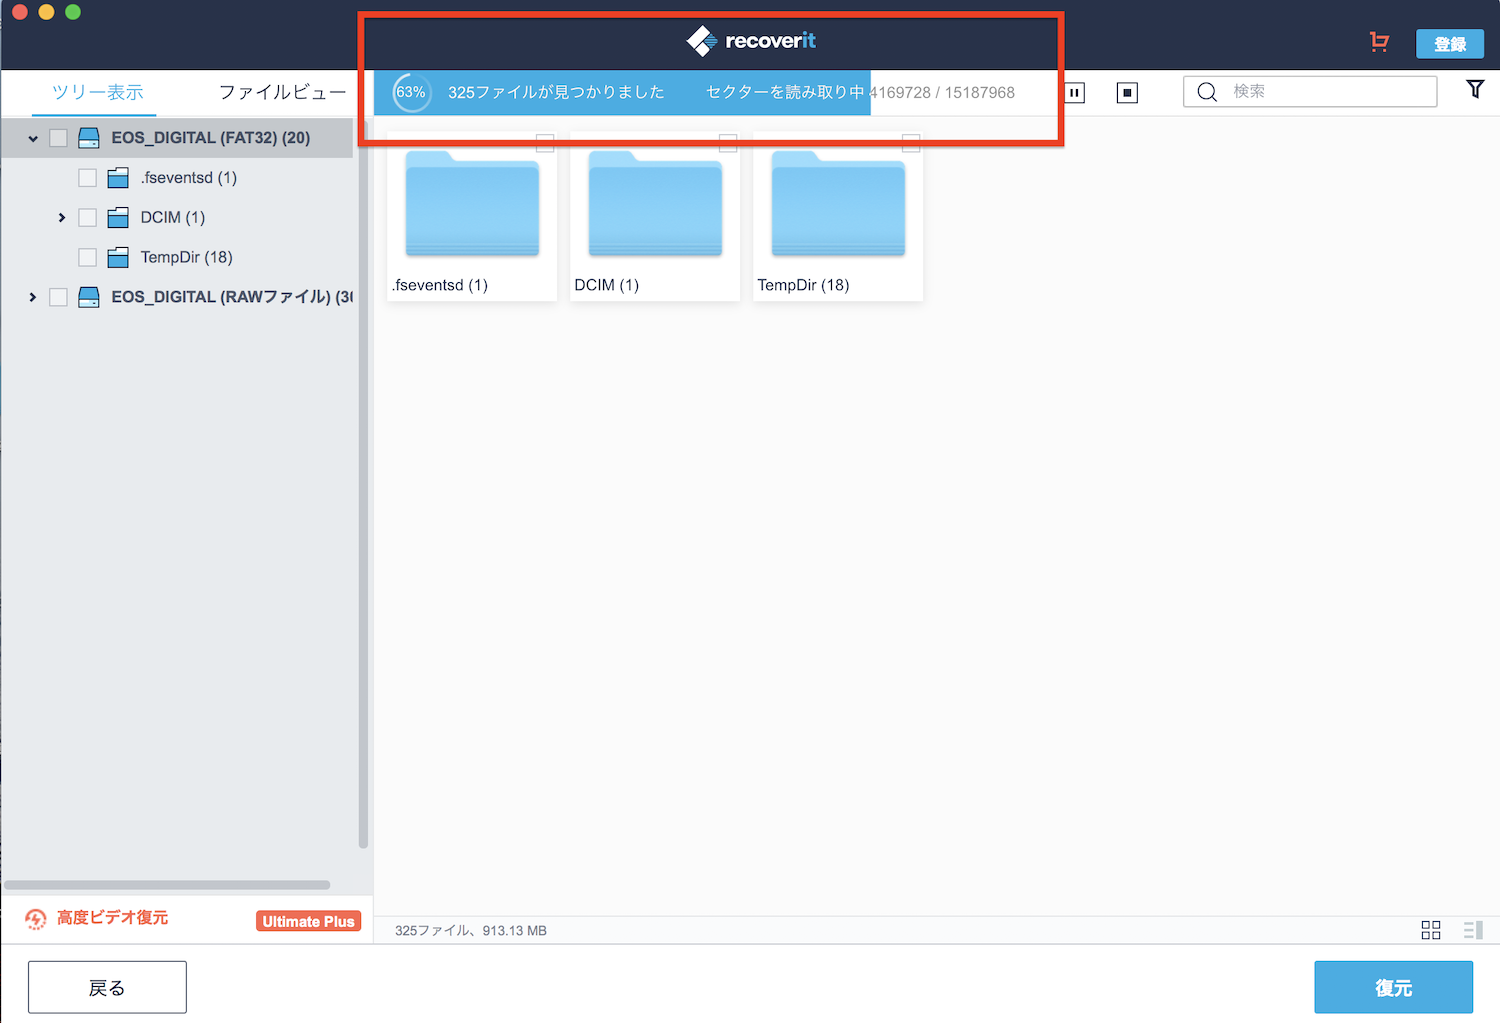Image resolution: width=1500 pixels, height=1023 pixels.
Task: Select the TempDir (18) tree row label
Action: (186, 257)
